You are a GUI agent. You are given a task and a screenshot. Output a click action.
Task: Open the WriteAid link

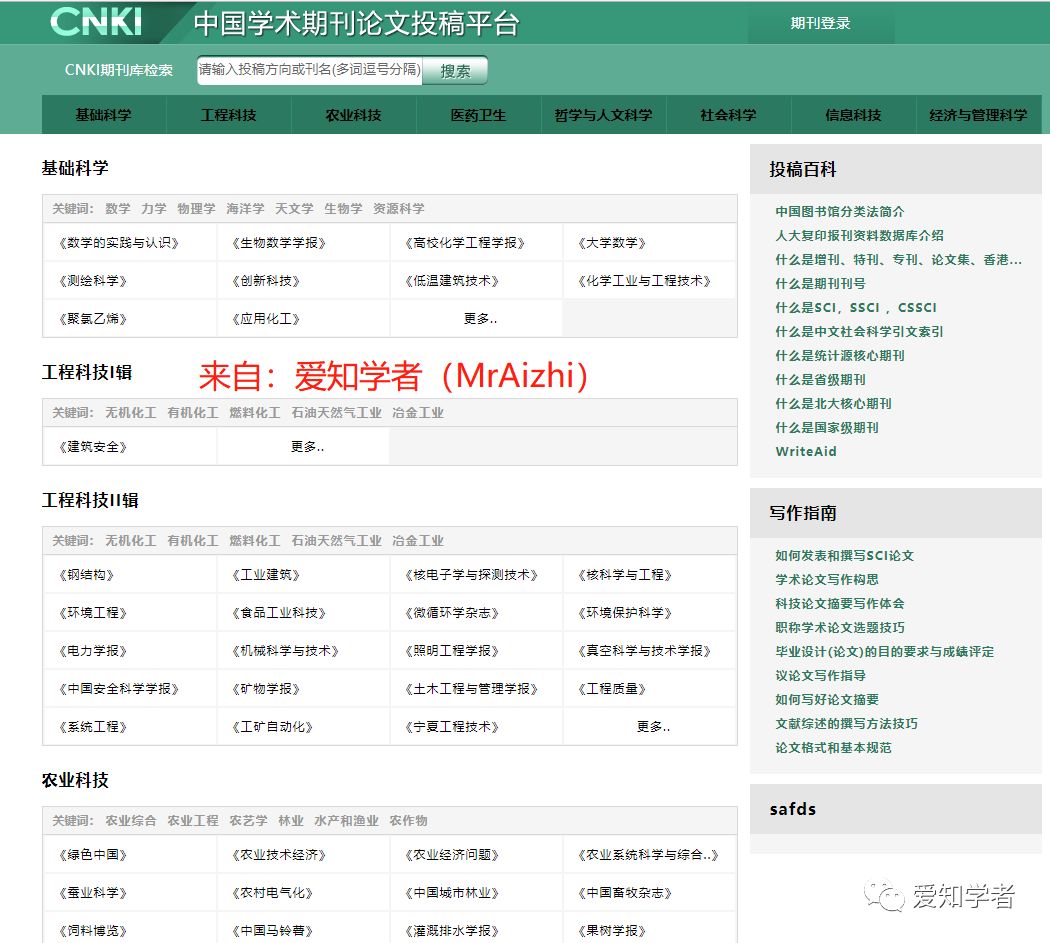pos(806,452)
